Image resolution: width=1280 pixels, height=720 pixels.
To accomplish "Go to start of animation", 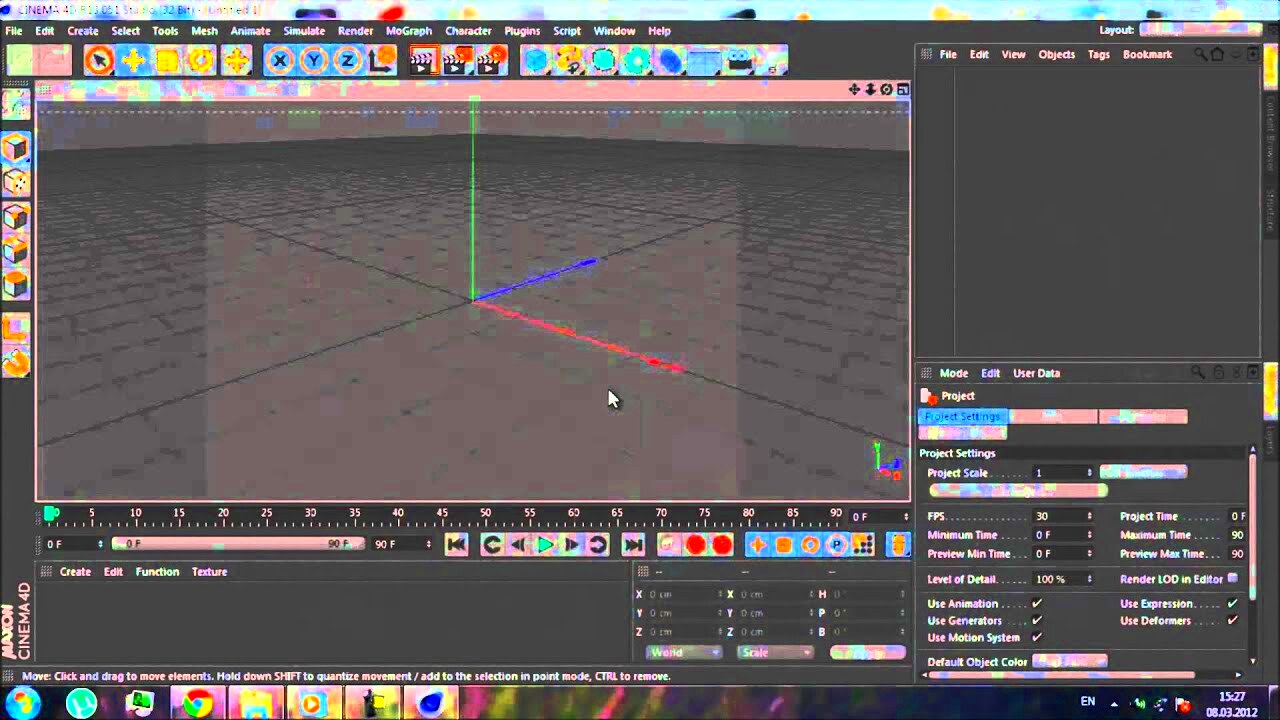I will click(456, 544).
